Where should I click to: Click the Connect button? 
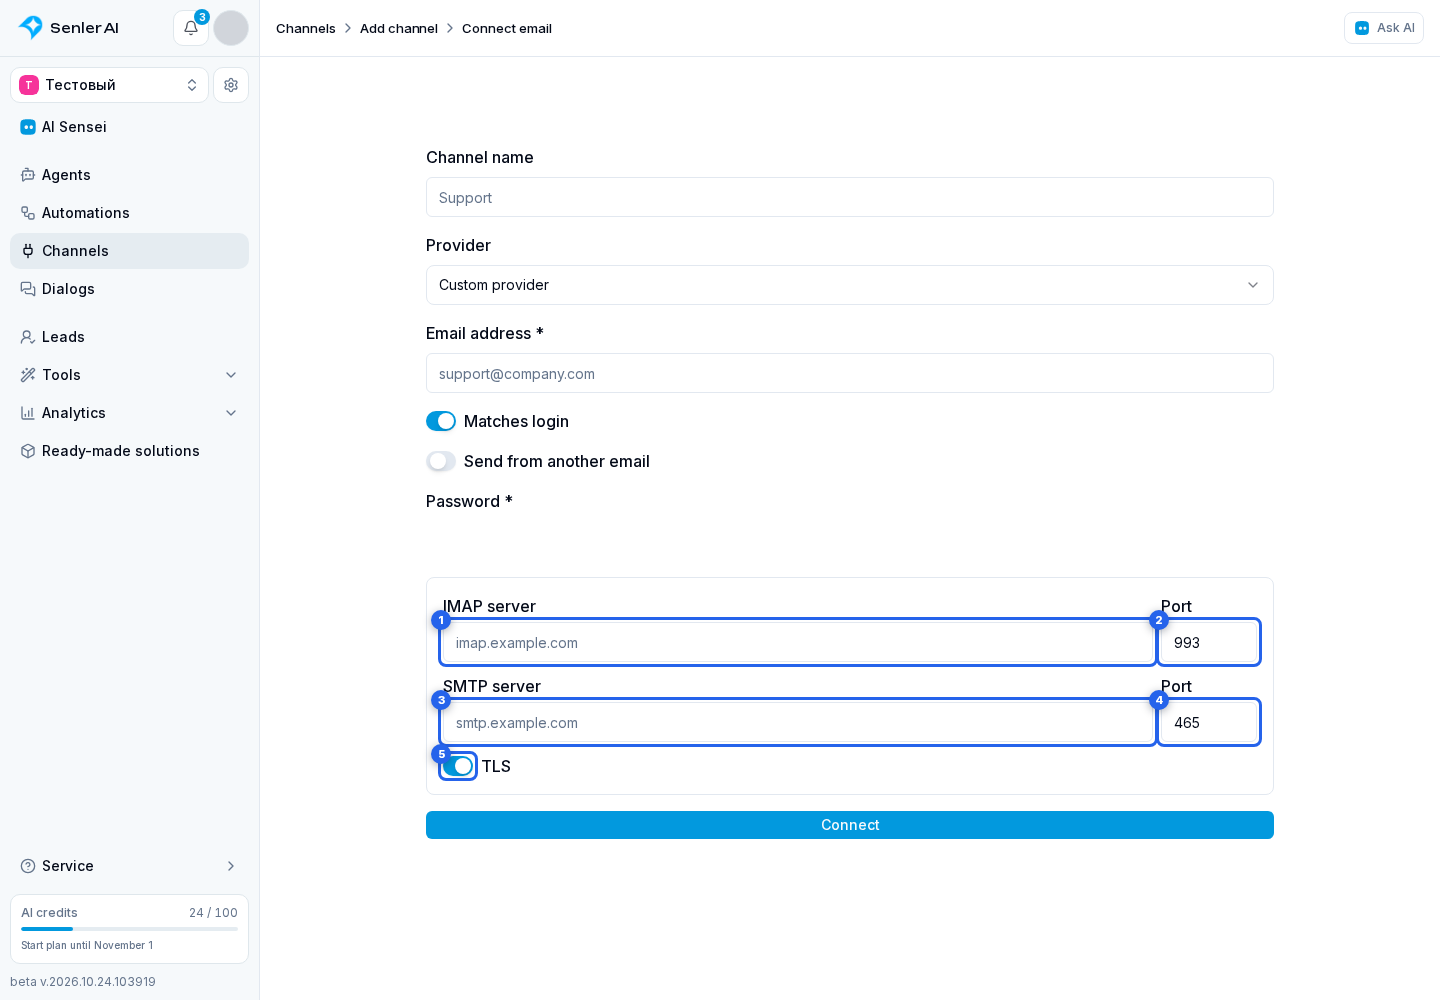coord(850,825)
